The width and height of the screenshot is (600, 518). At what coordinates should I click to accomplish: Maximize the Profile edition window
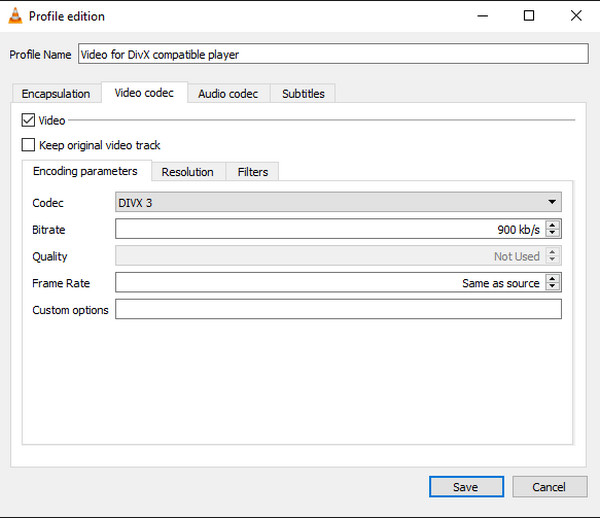pyautogui.click(x=529, y=16)
